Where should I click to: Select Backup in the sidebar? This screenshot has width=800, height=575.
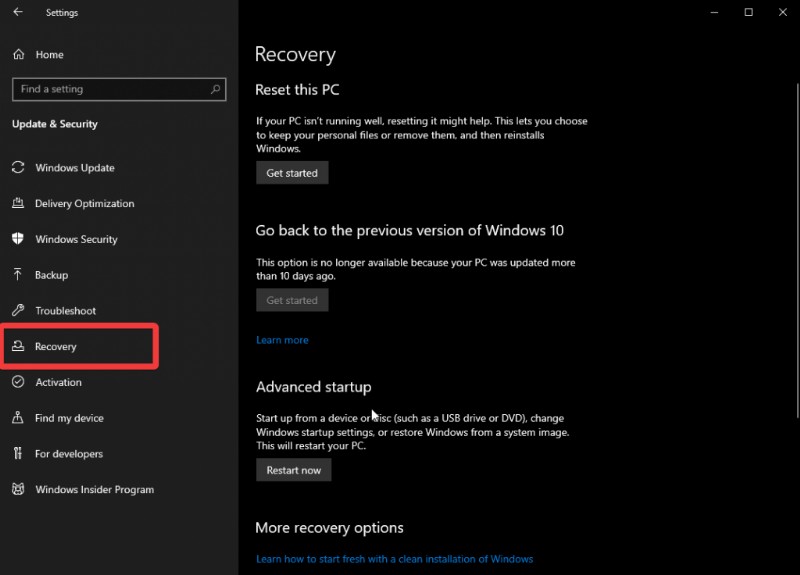[52, 275]
